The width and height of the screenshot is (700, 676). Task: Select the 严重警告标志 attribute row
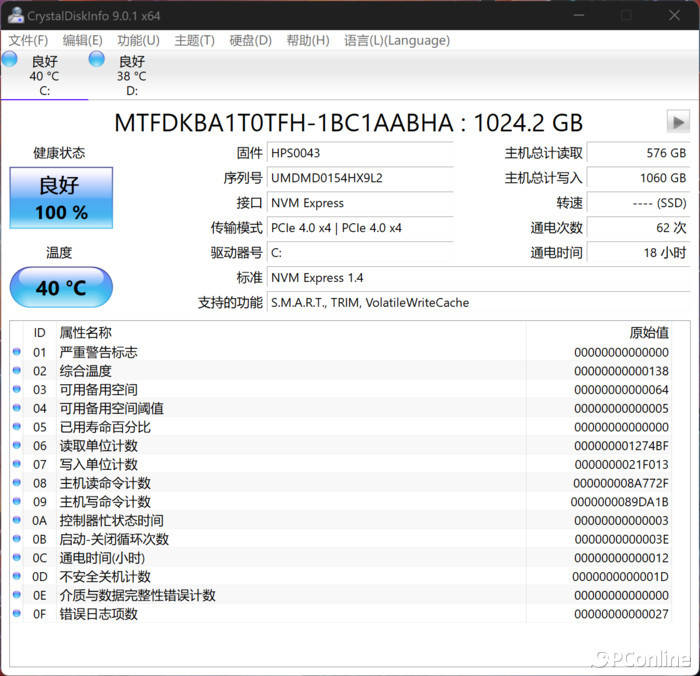point(342,352)
